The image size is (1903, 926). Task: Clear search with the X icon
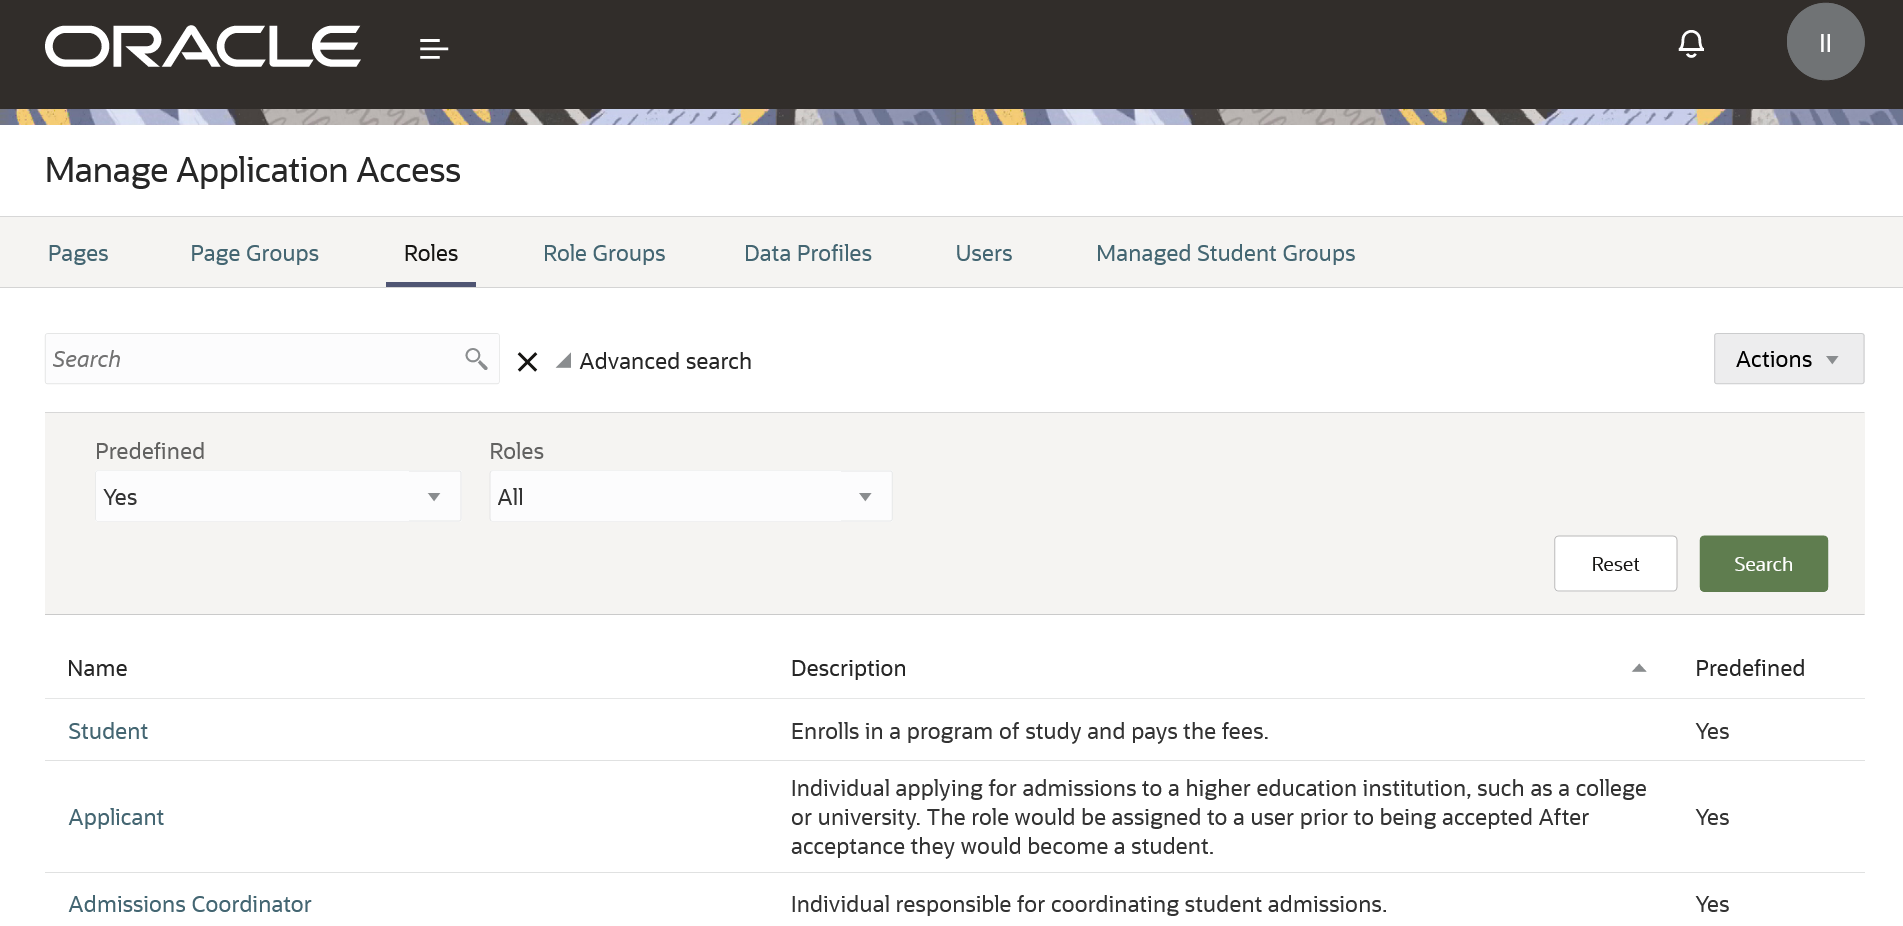(x=527, y=362)
